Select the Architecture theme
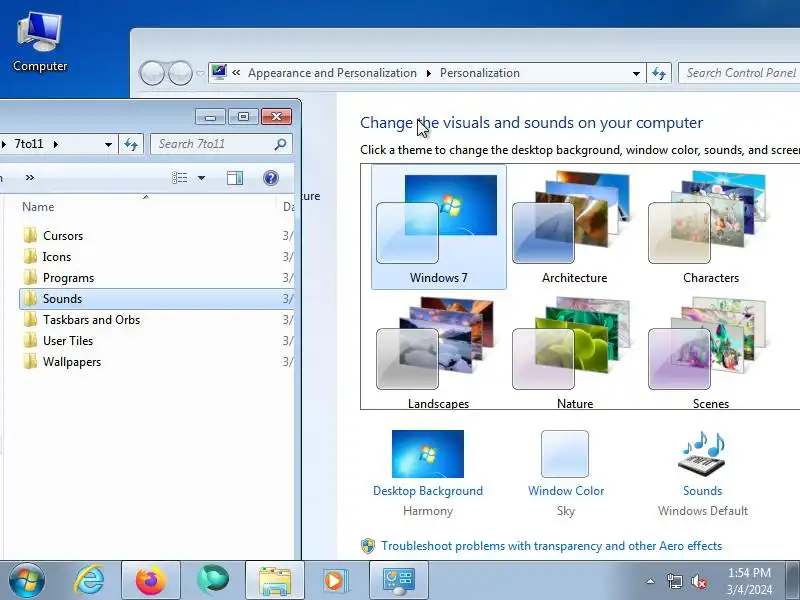 pos(574,227)
